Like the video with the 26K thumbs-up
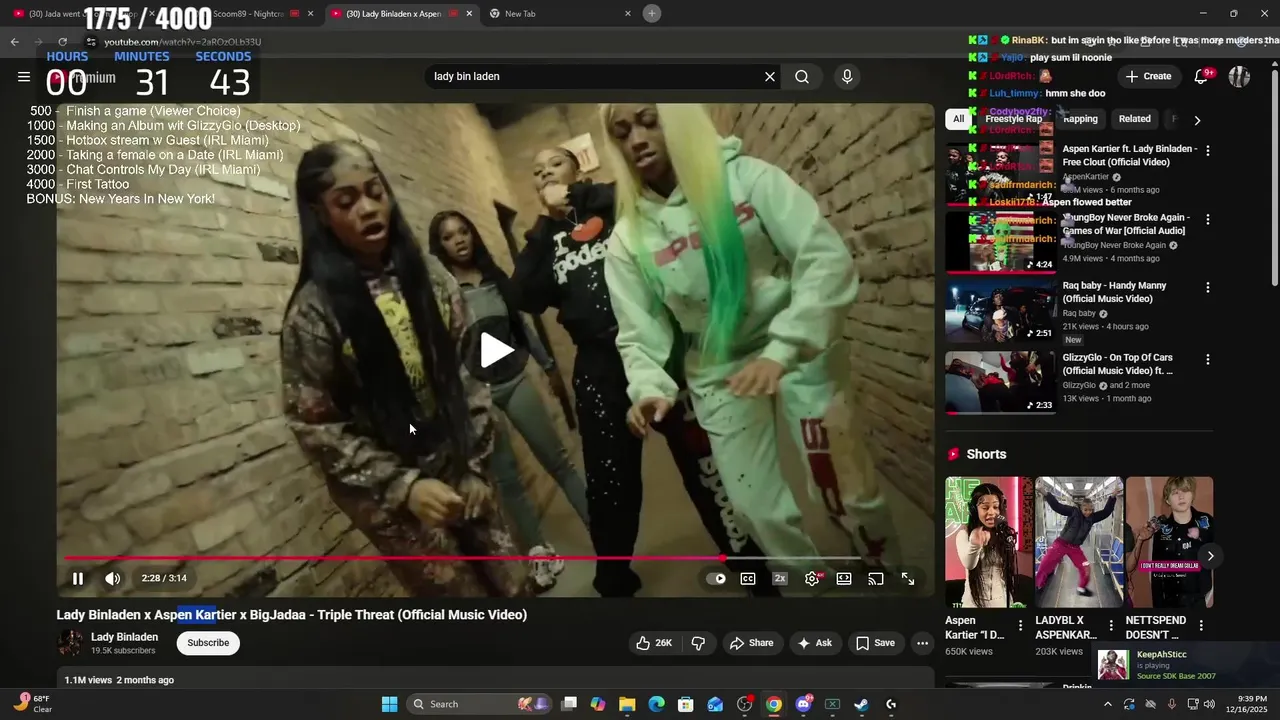 point(654,643)
